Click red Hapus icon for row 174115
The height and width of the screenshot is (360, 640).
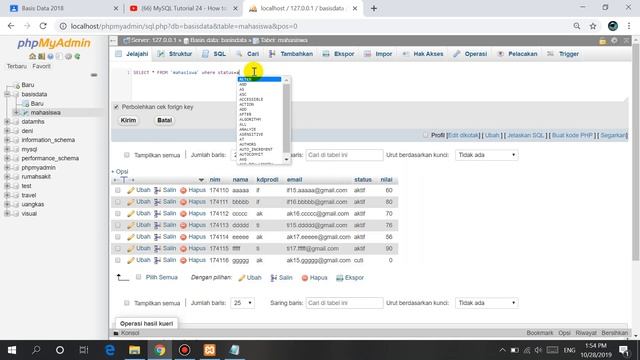coord(183,249)
